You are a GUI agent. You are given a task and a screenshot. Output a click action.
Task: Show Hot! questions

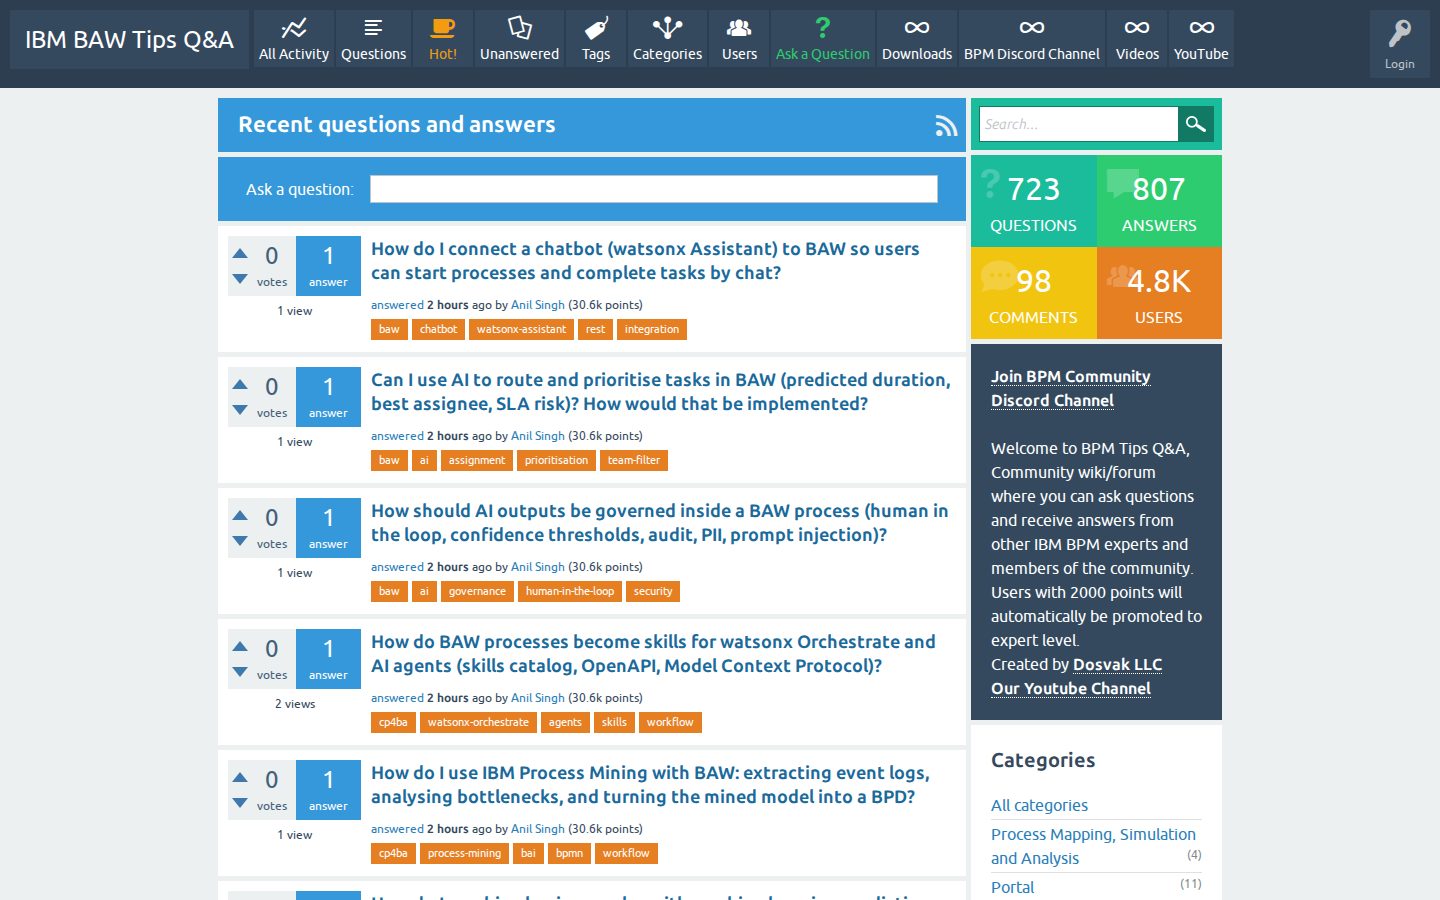point(443,39)
